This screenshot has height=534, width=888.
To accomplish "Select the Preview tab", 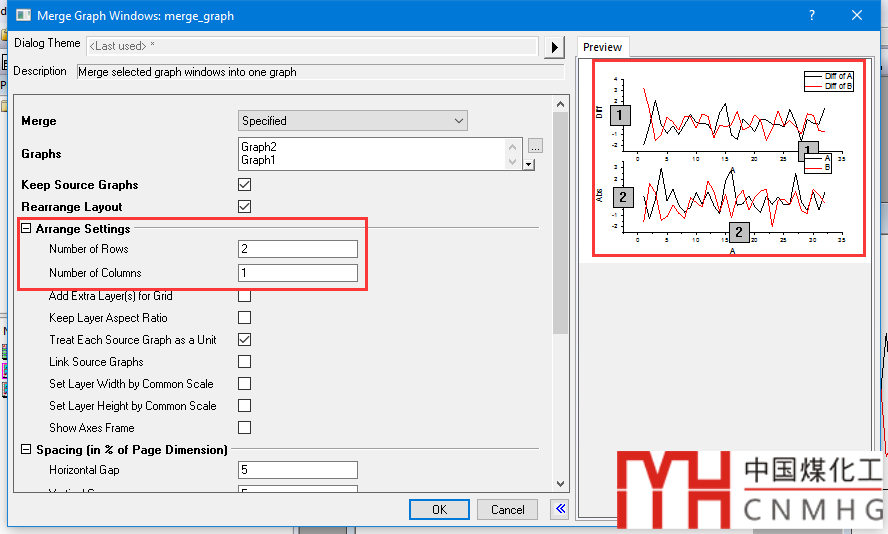I will click(x=603, y=47).
